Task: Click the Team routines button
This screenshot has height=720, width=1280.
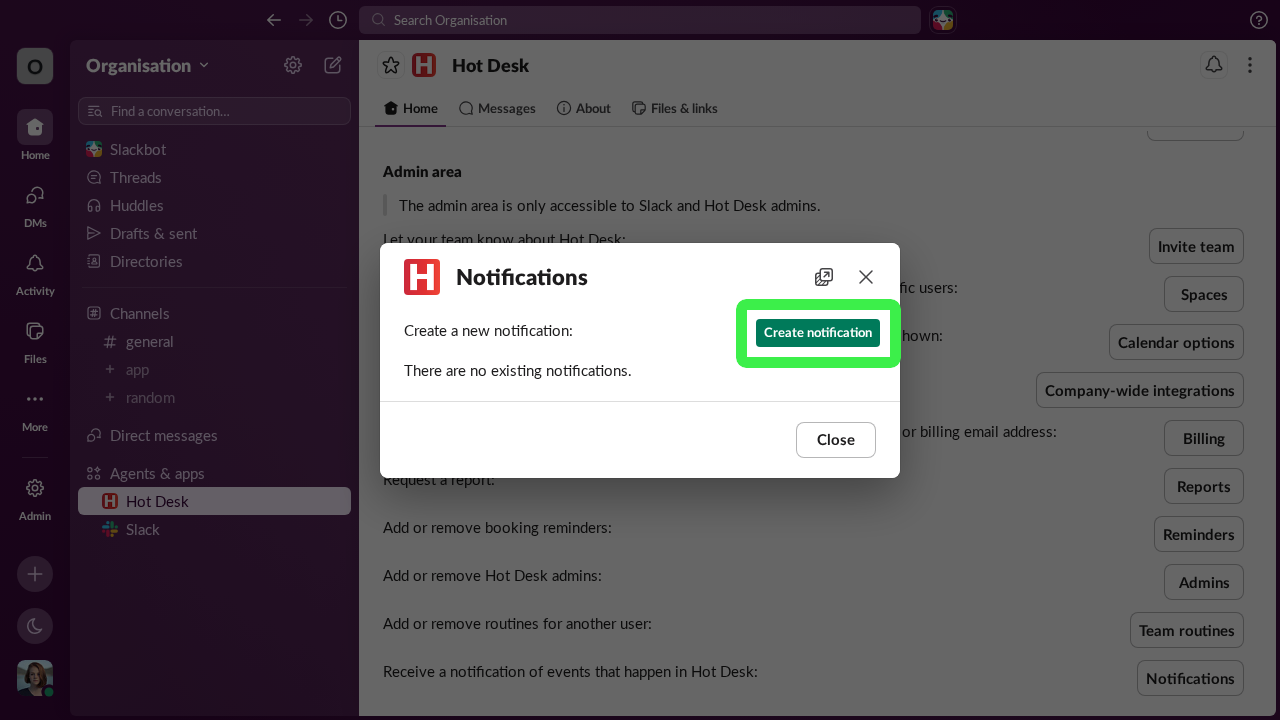Action: coord(1187,630)
